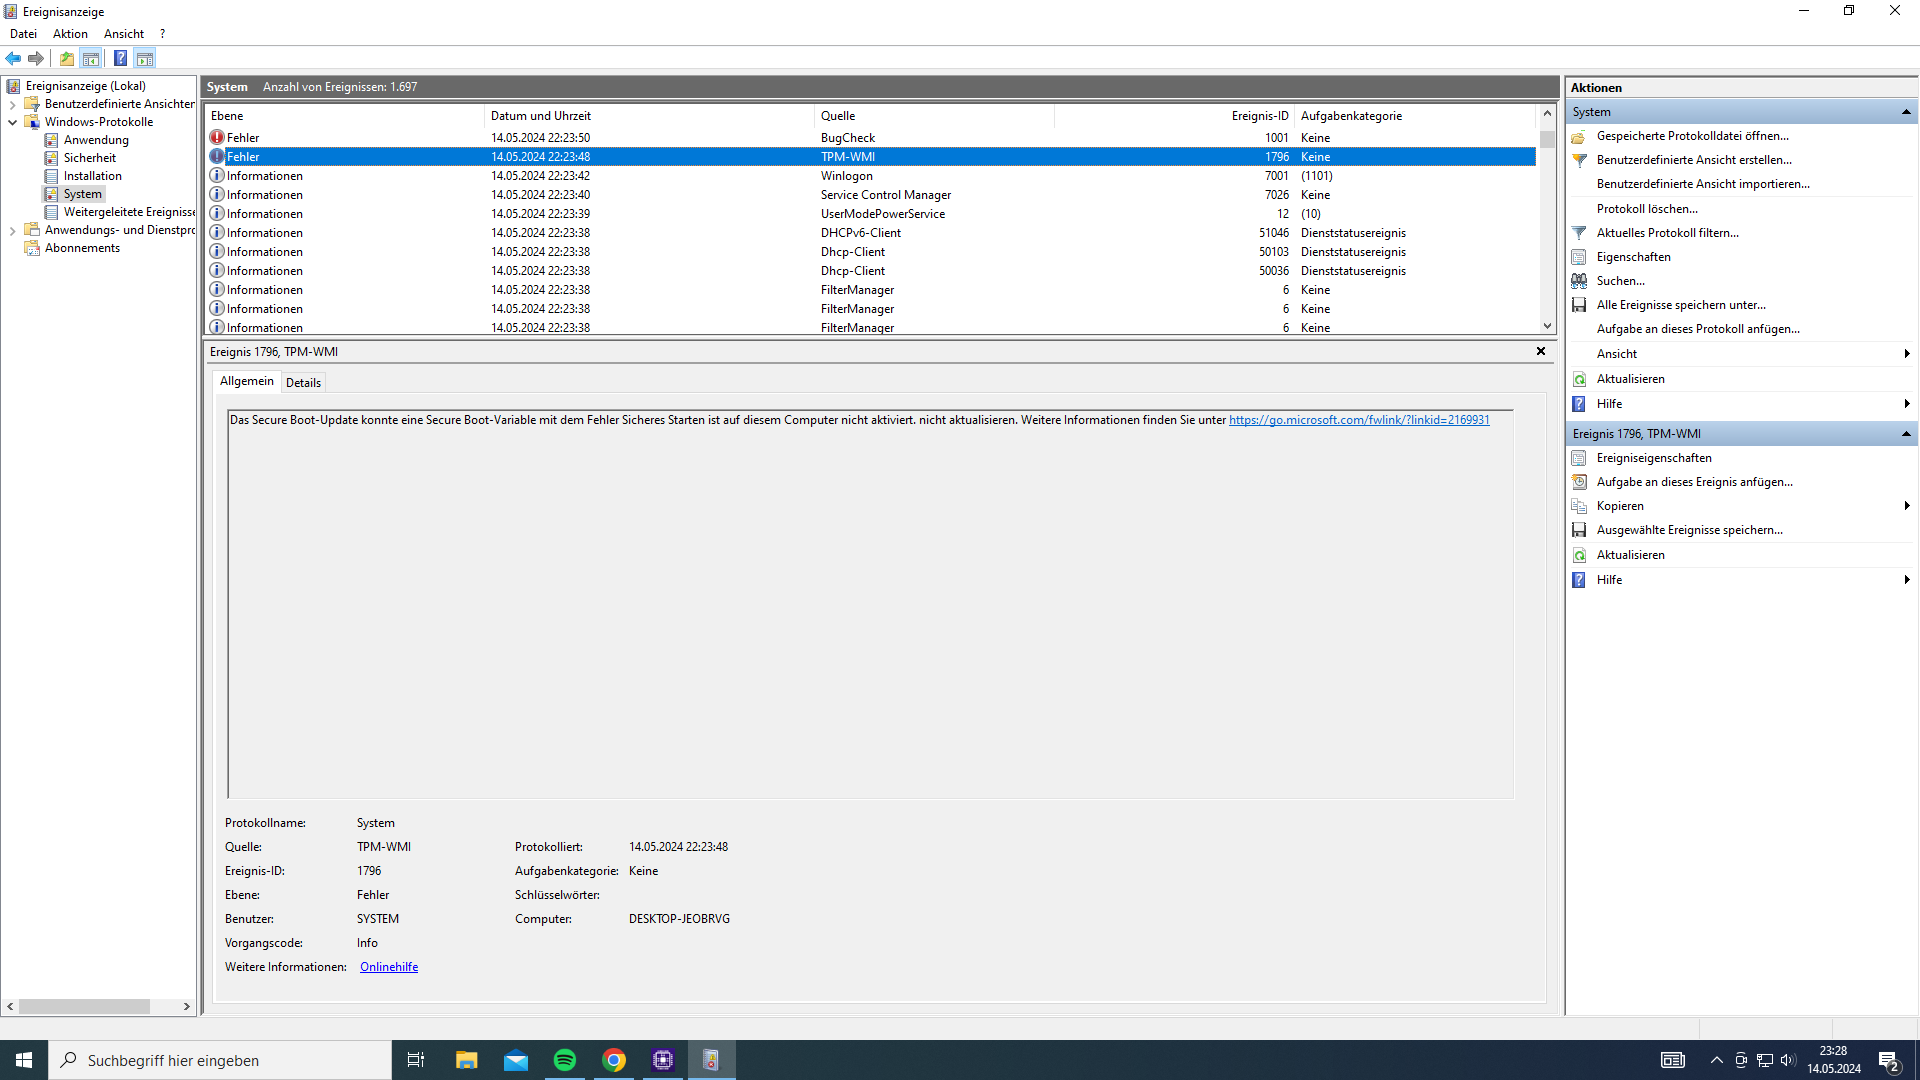Image resolution: width=1920 pixels, height=1080 pixels.
Task: Click the toolbar help question mark icon
Action: tap(120, 58)
